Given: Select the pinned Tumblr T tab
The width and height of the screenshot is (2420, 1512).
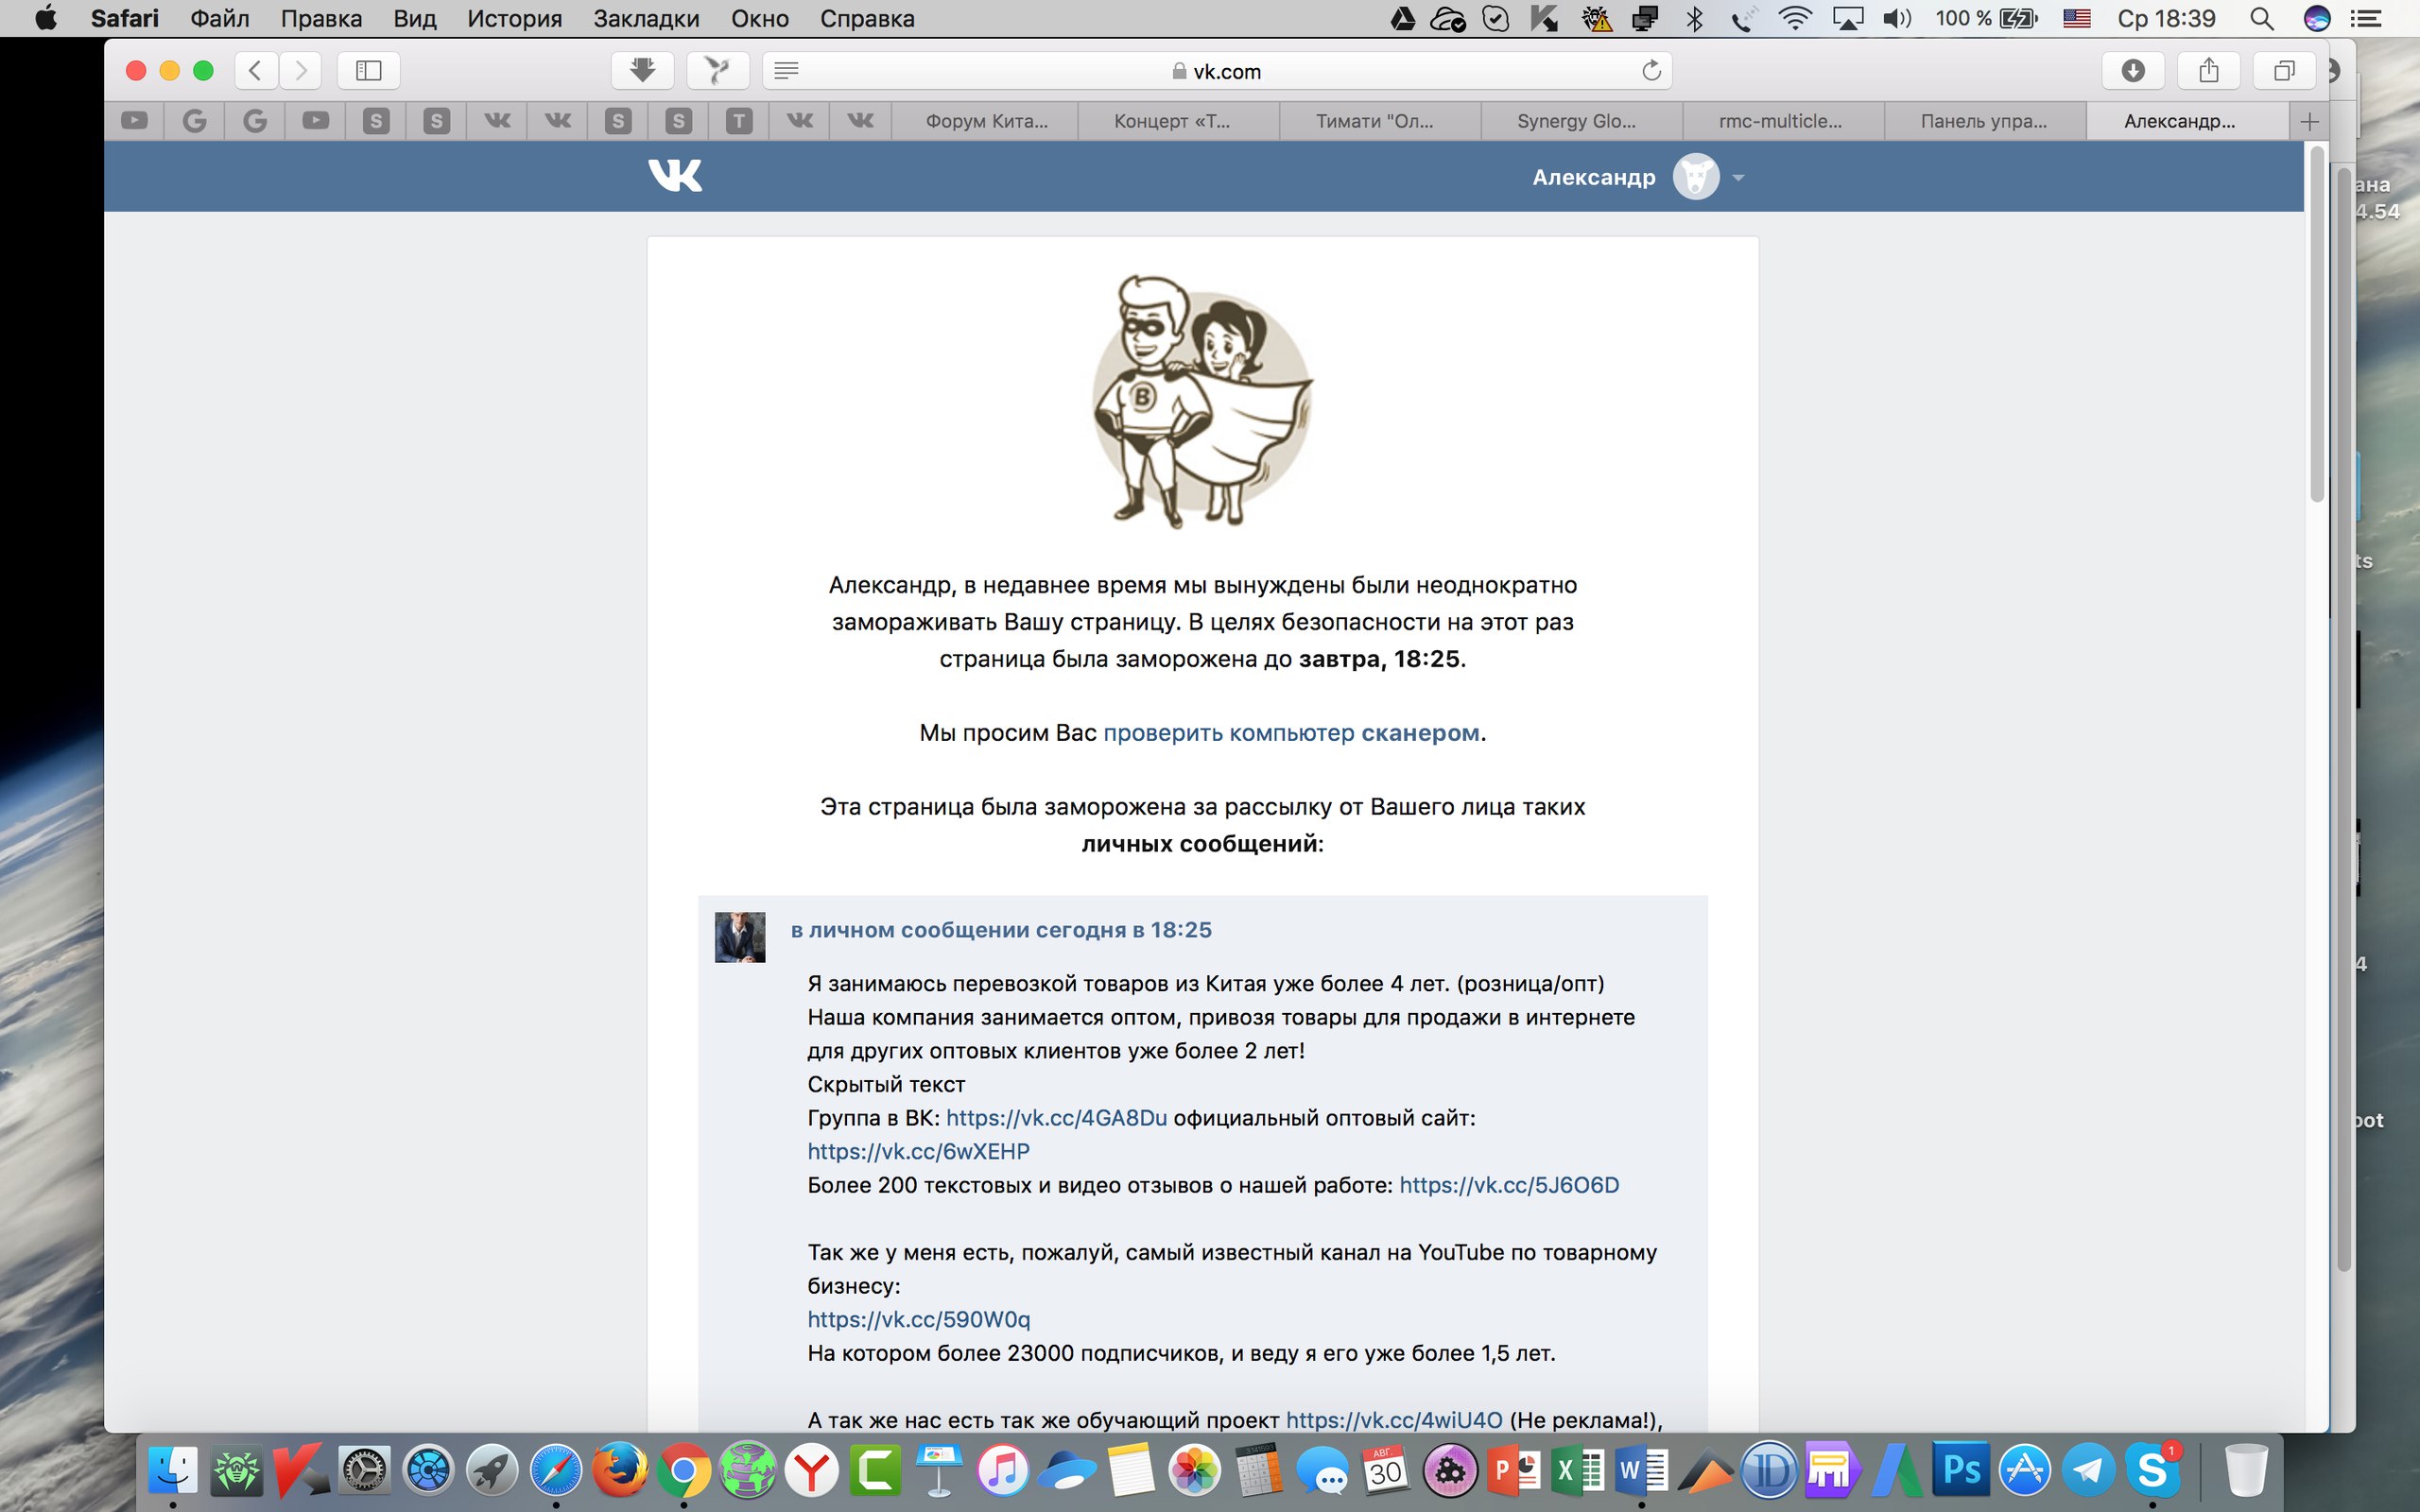Looking at the screenshot, I should tap(739, 122).
